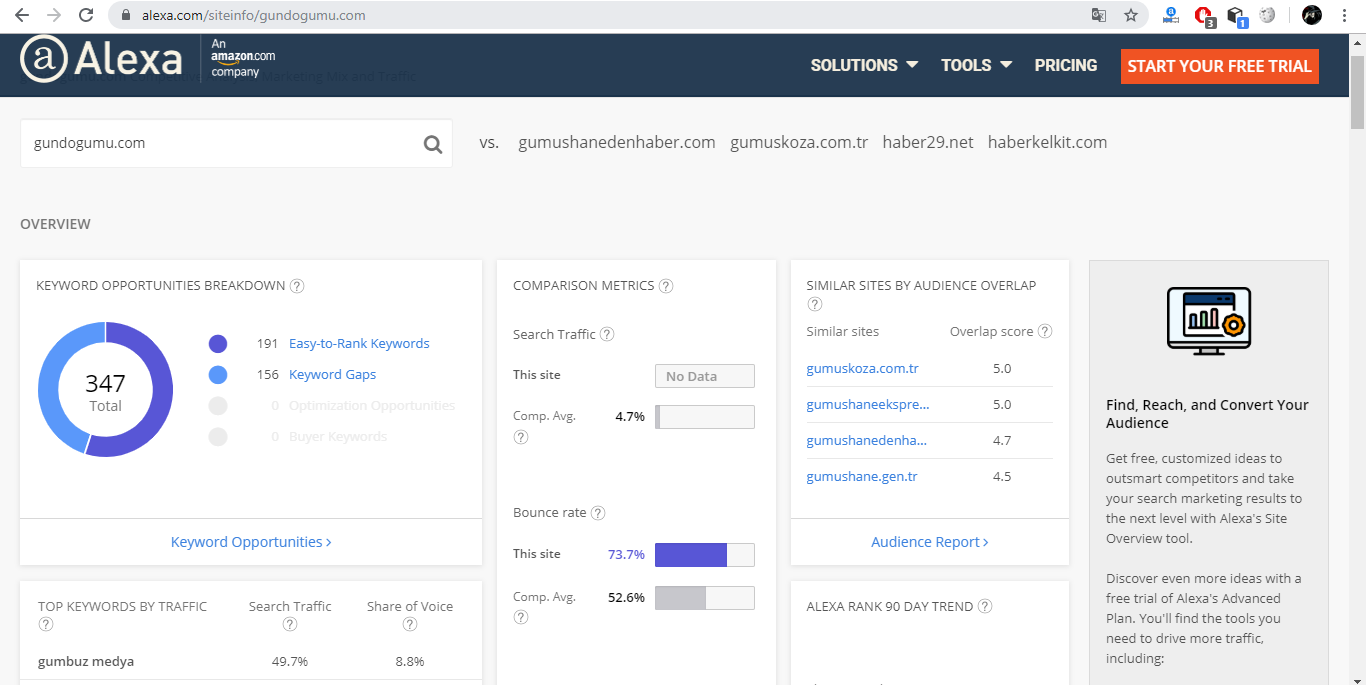Compare with haber29.net
1366x685 pixels.
click(x=928, y=142)
